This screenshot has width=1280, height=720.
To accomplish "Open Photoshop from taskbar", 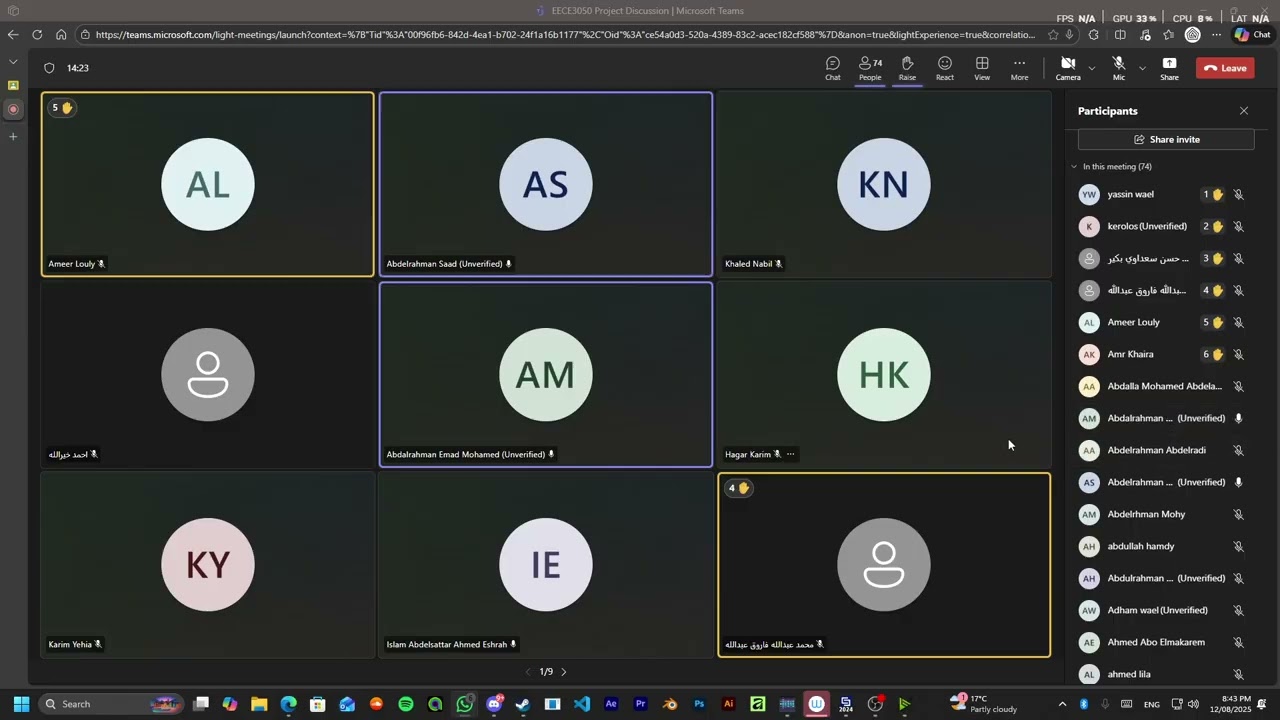I will (x=699, y=704).
